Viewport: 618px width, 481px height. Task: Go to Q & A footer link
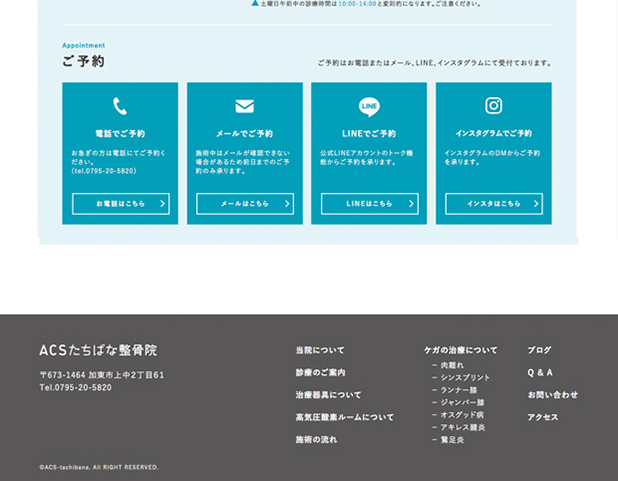(x=540, y=373)
